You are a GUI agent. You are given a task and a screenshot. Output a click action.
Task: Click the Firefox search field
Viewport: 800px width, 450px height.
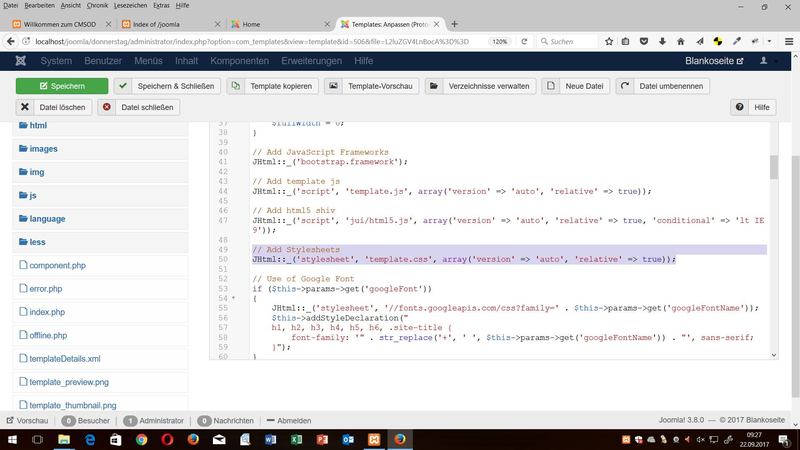(590, 41)
